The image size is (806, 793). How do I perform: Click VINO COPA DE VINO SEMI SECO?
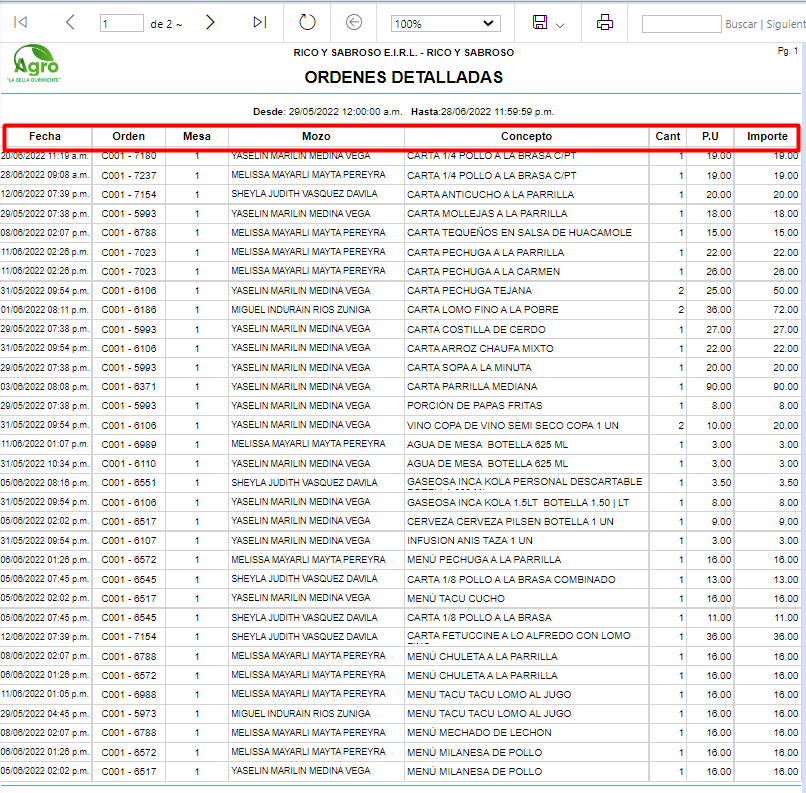512,425
